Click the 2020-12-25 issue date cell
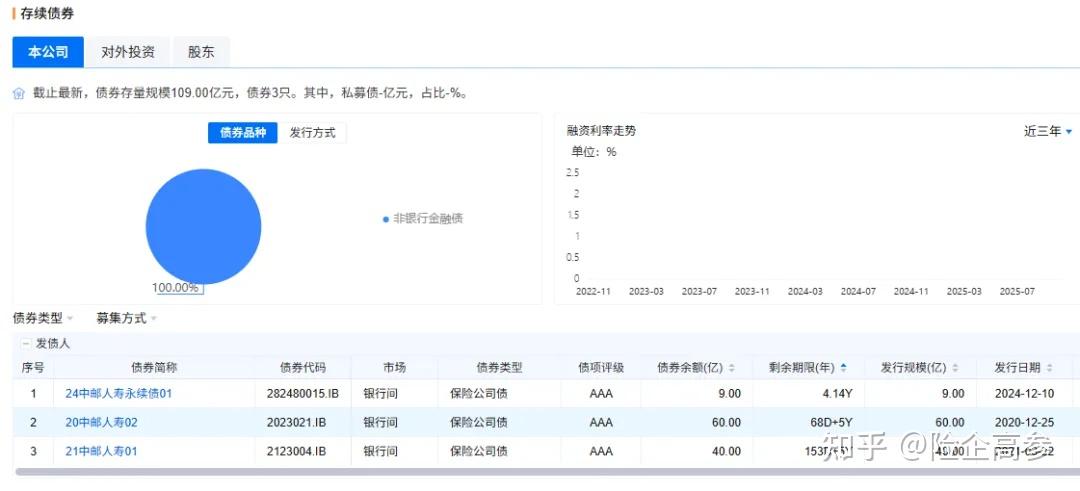Image resolution: width=1080 pixels, height=491 pixels. pos(1024,422)
